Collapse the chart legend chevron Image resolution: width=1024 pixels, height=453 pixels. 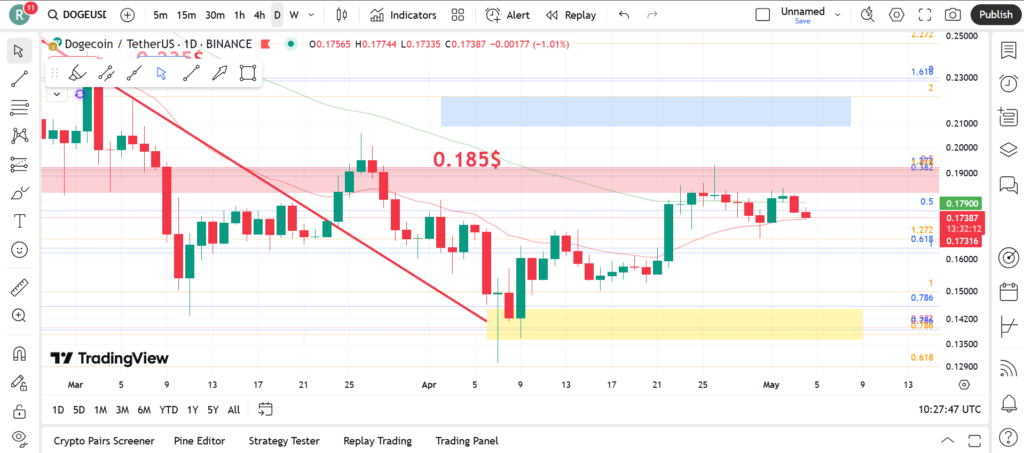(57, 94)
